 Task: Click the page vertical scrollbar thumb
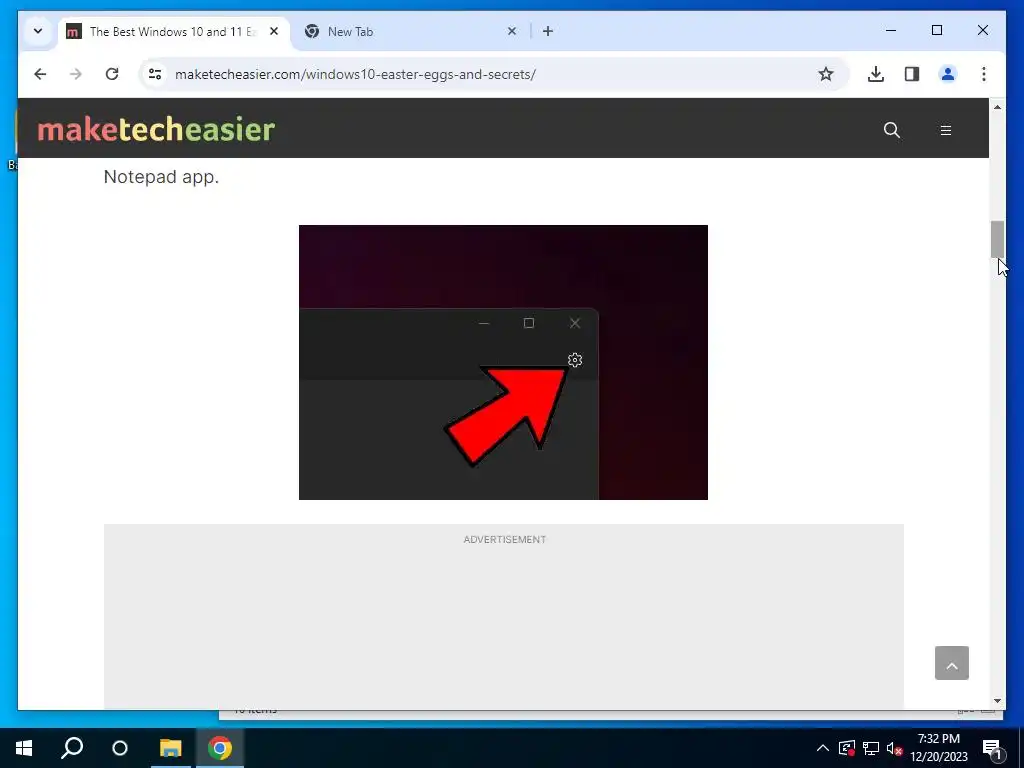click(997, 239)
